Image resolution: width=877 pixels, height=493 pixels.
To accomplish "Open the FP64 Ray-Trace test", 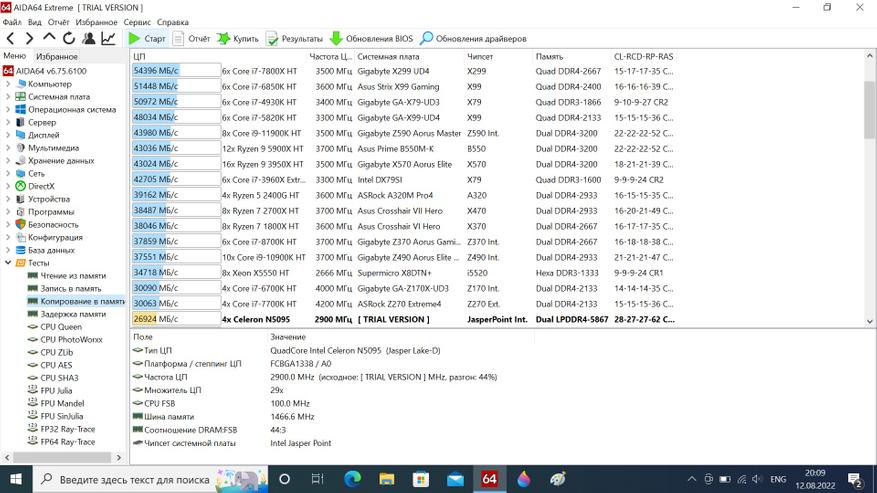I will (62, 442).
